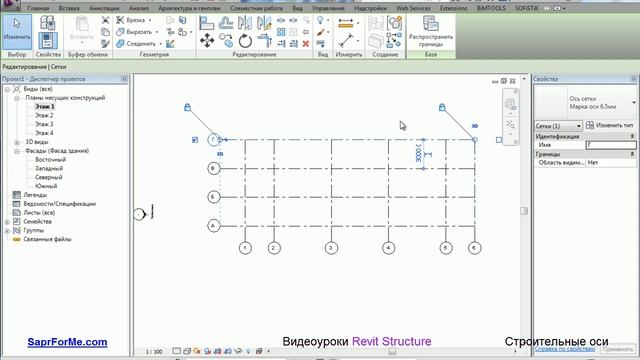Open Ведомости/Спецификации in project browser
The height and width of the screenshot is (360, 640).
[x=59, y=204]
